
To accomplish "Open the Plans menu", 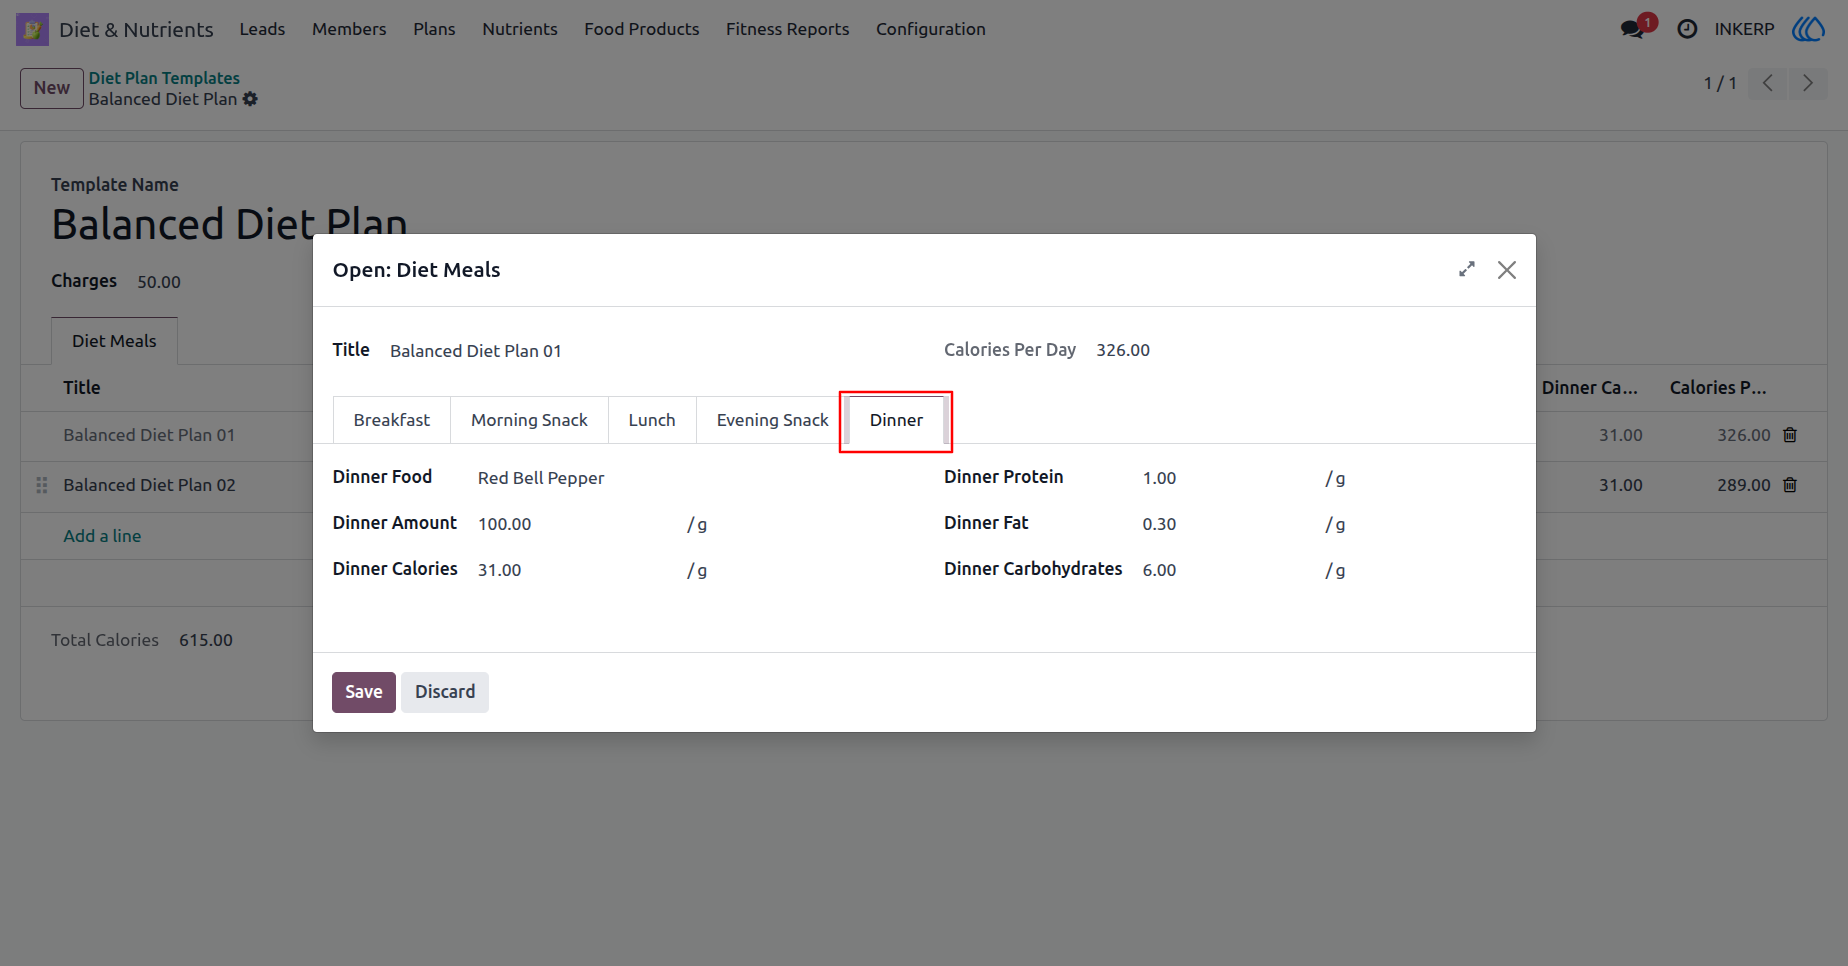I will [434, 29].
